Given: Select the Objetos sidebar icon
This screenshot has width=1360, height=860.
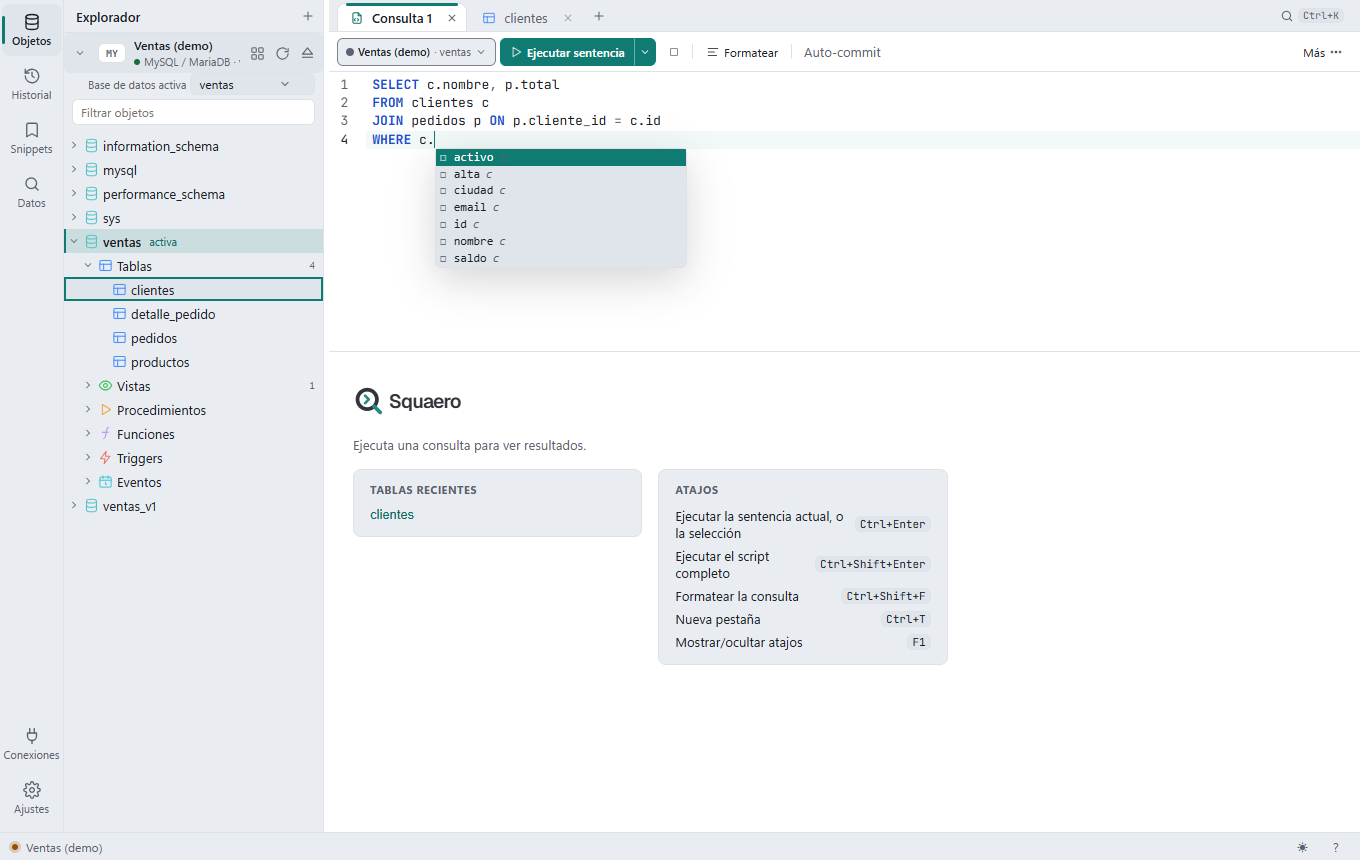Looking at the screenshot, I should click(x=31, y=30).
